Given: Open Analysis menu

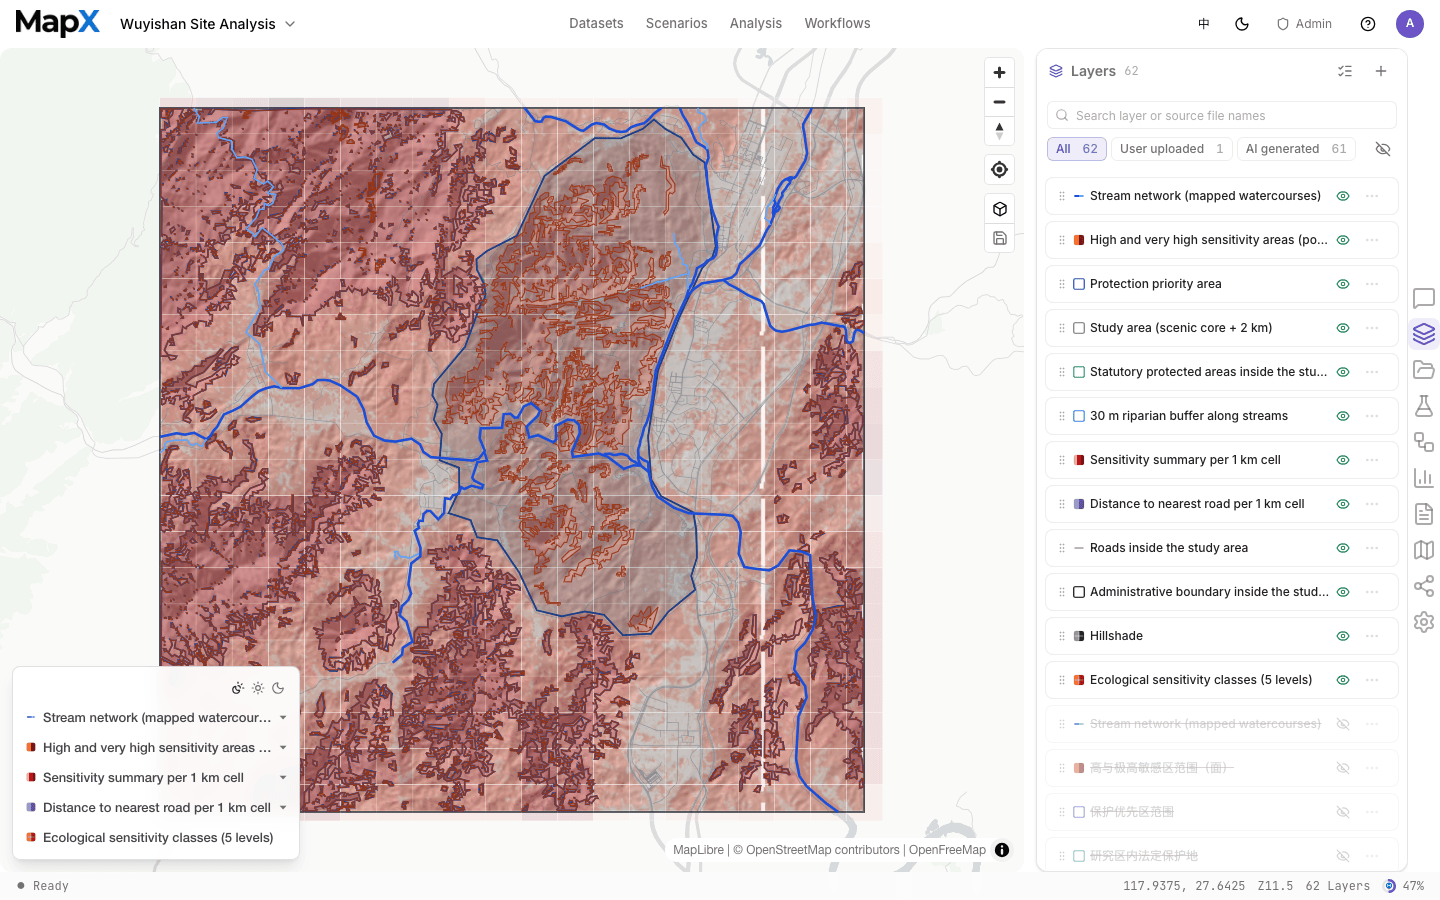Looking at the screenshot, I should [x=756, y=23].
